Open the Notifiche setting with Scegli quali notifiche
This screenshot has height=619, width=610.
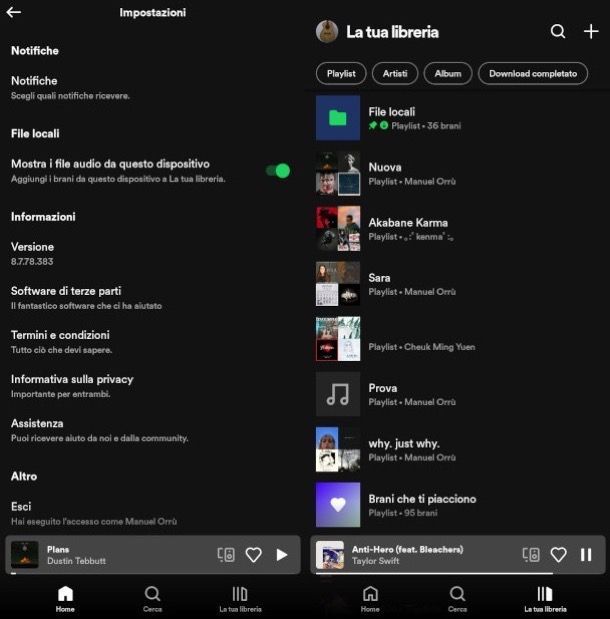[70, 88]
